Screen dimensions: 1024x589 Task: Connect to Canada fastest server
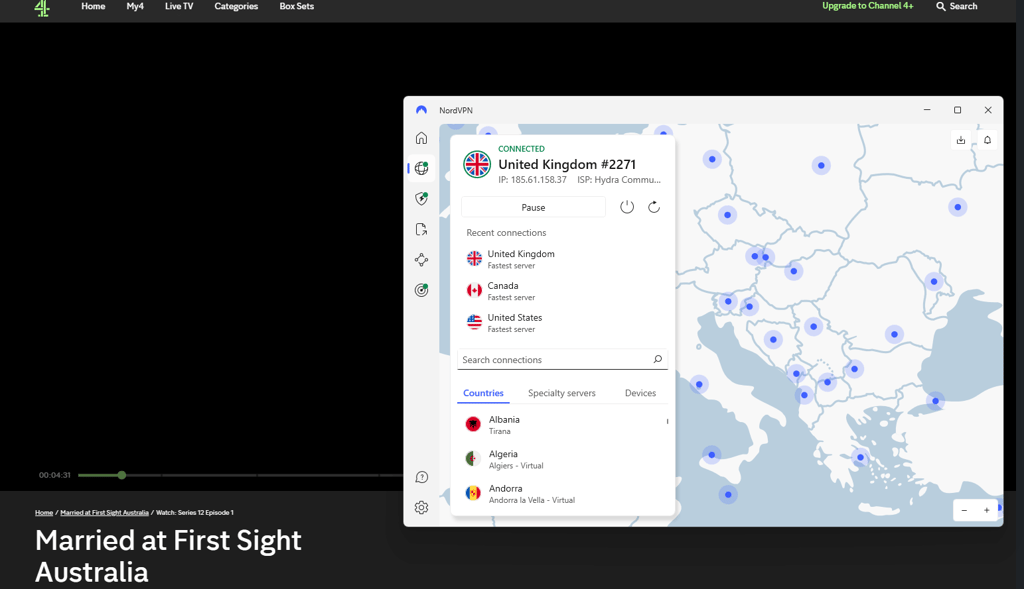562,291
